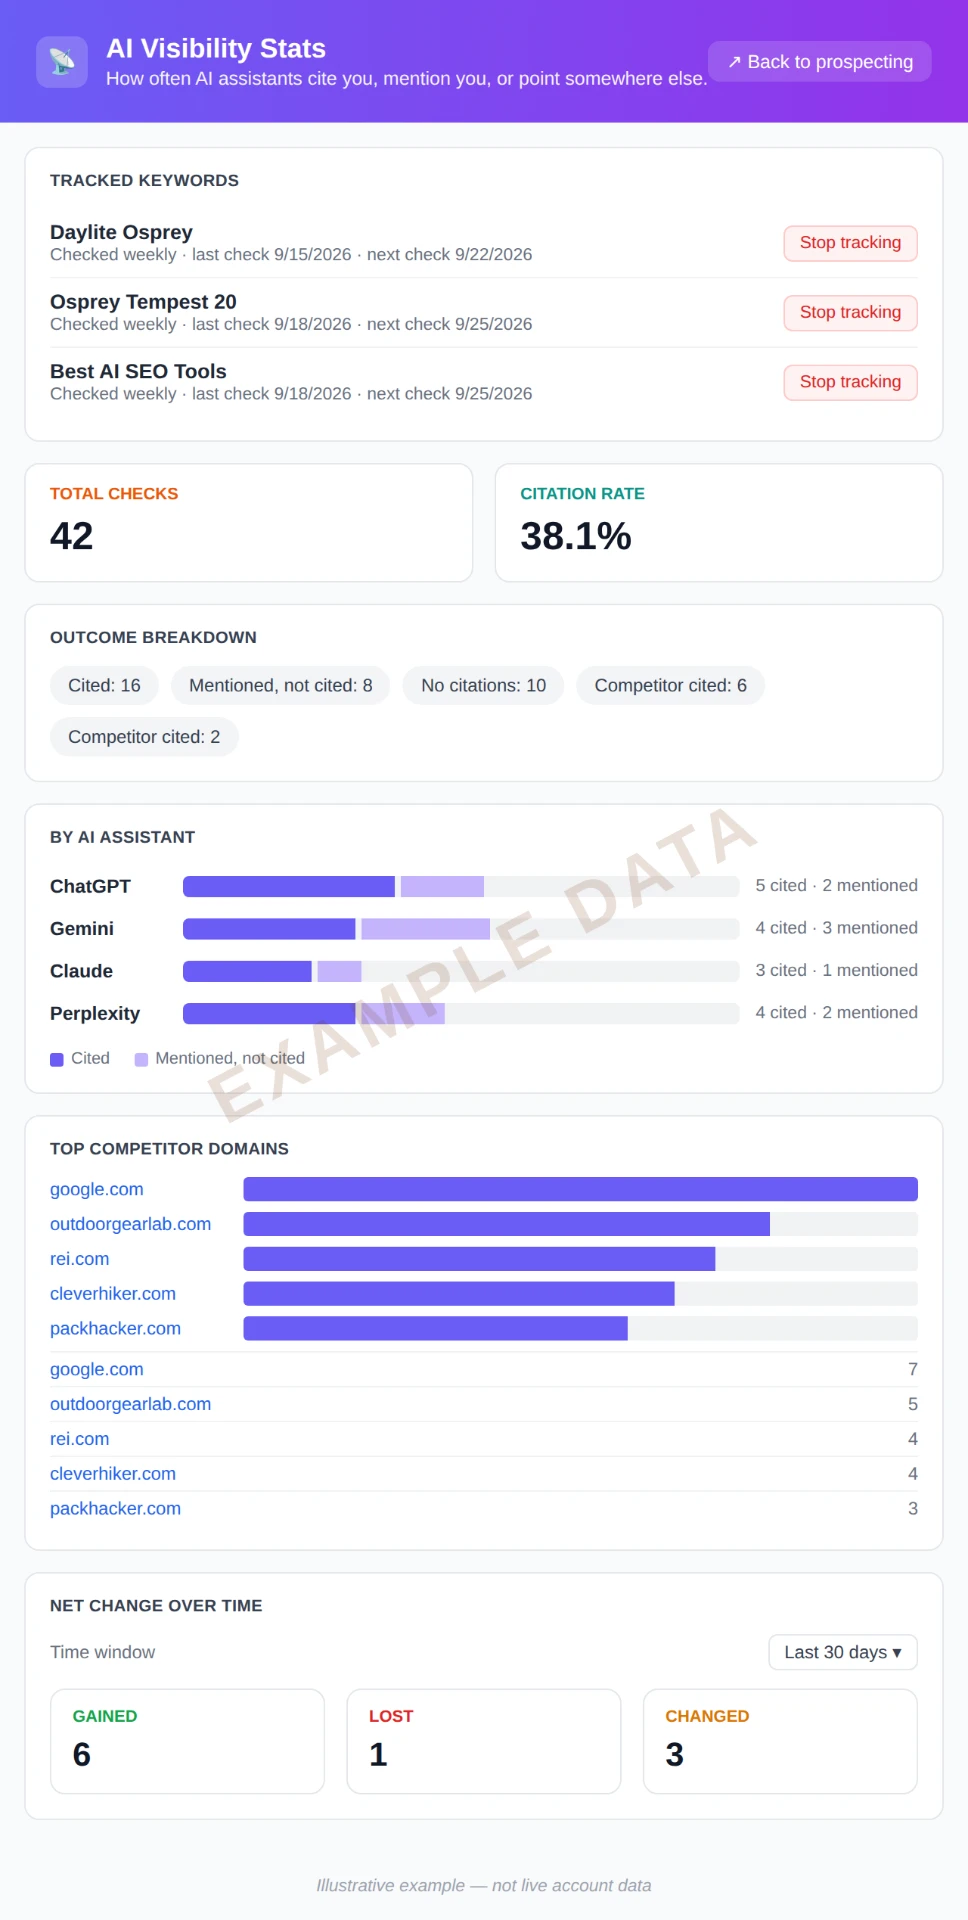Select the Competitor cited: 2 chip
The width and height of the screenshot is (968, 1920).
[x=144, y=737]
